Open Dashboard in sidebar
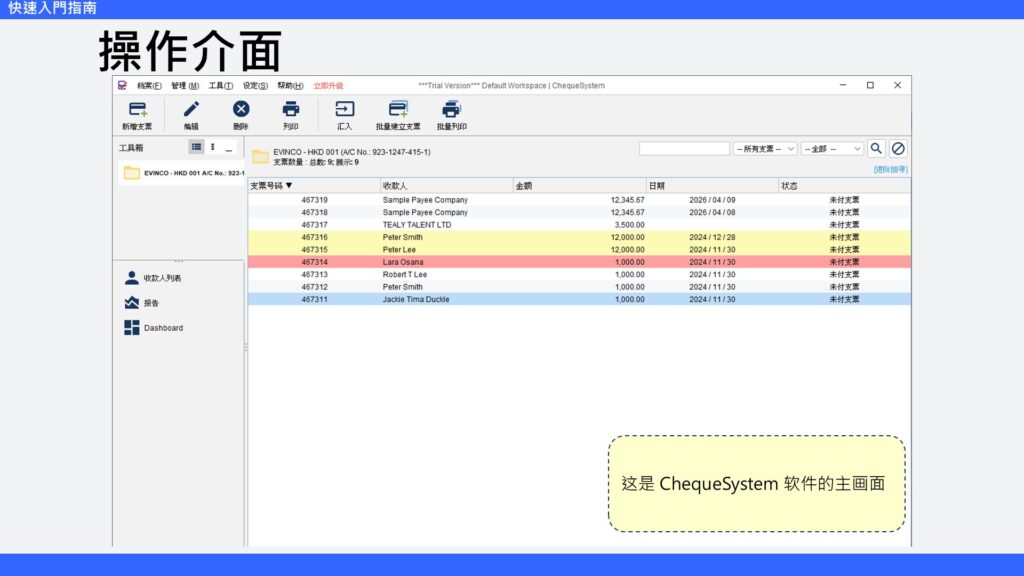The image size is (1024, 576). pyautogui.click(x=153, y=328)
